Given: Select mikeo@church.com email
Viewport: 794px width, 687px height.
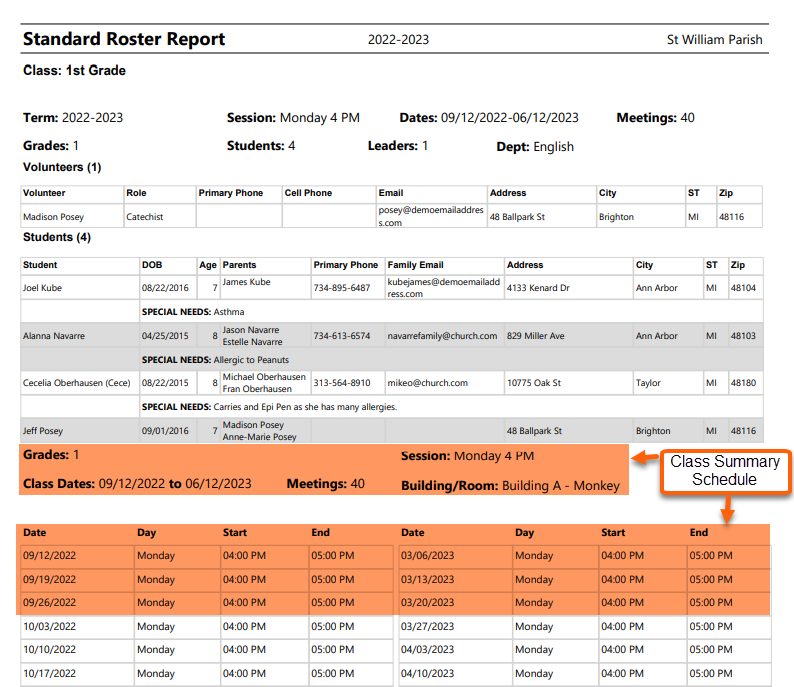Looking at the screenshot, I should coord(428,383).
